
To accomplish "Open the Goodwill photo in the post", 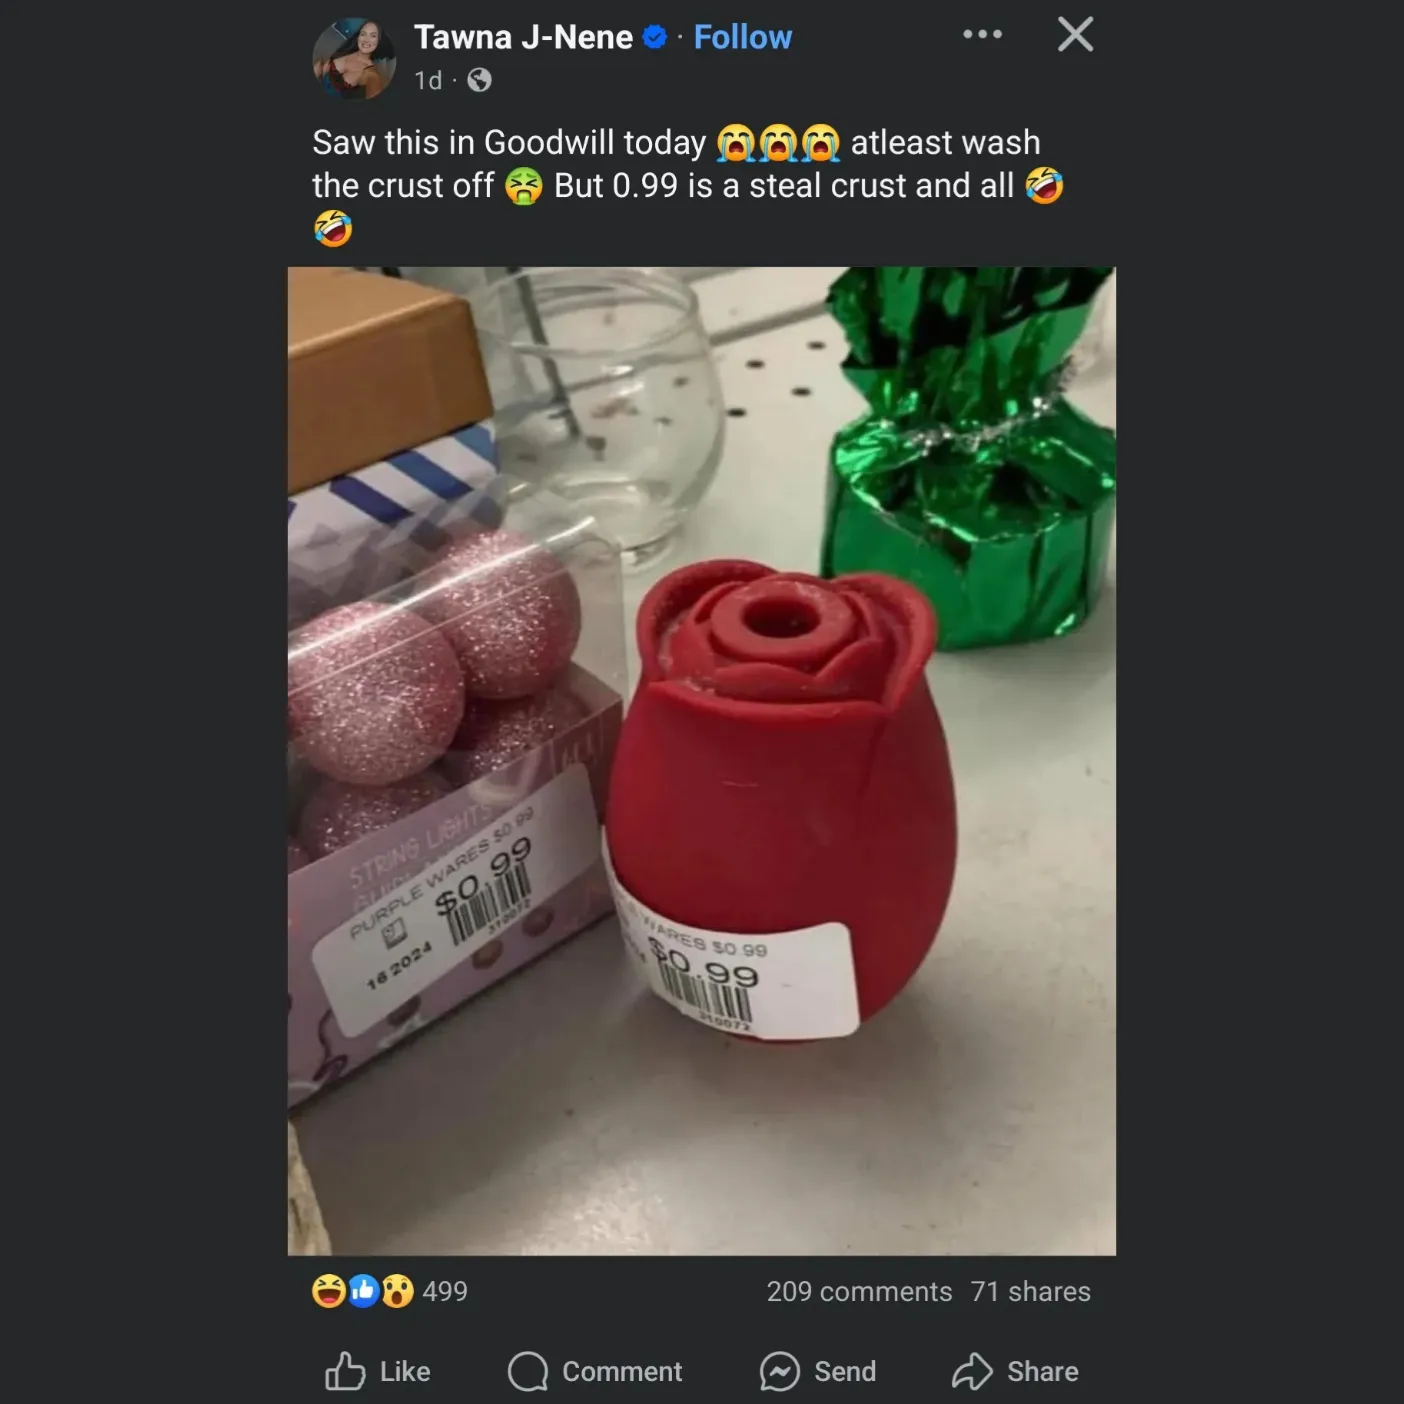I will click(x=701, y=760).
